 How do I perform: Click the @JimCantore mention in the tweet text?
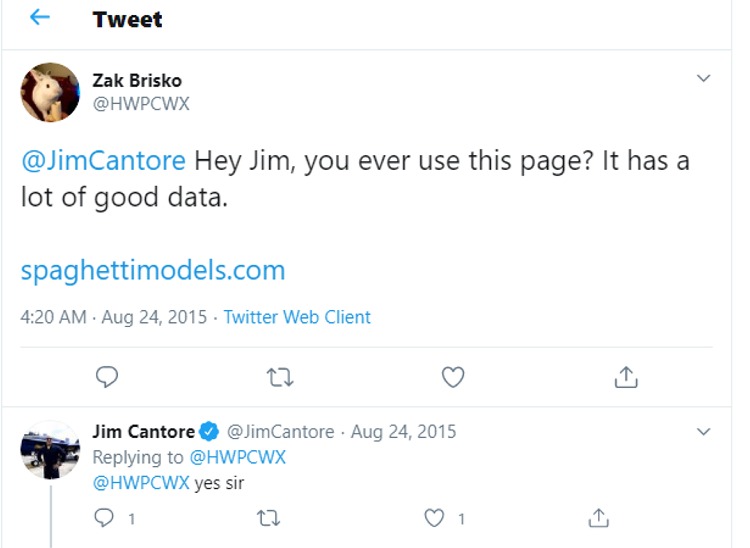point(103,160)
